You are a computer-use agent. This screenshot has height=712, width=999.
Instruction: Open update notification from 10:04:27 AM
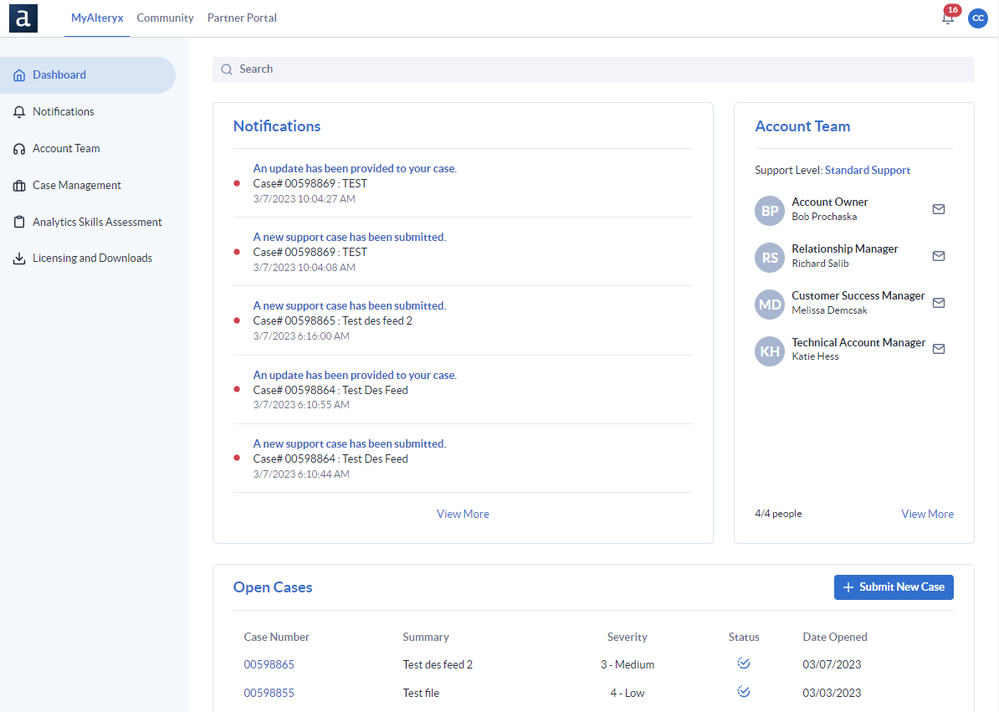pyautogui.click(x=354, y=168)
